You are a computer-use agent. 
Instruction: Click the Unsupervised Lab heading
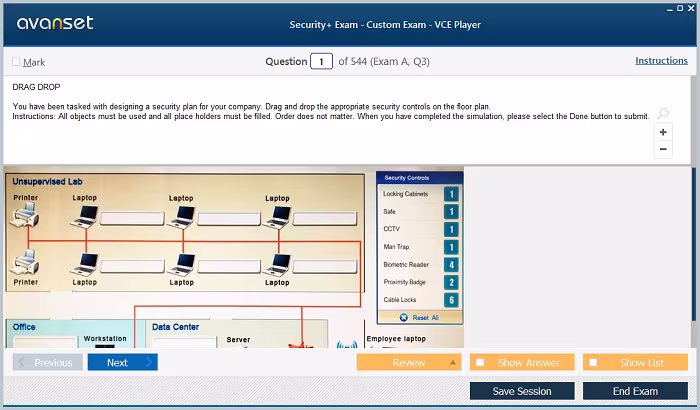tap(47, 181)
